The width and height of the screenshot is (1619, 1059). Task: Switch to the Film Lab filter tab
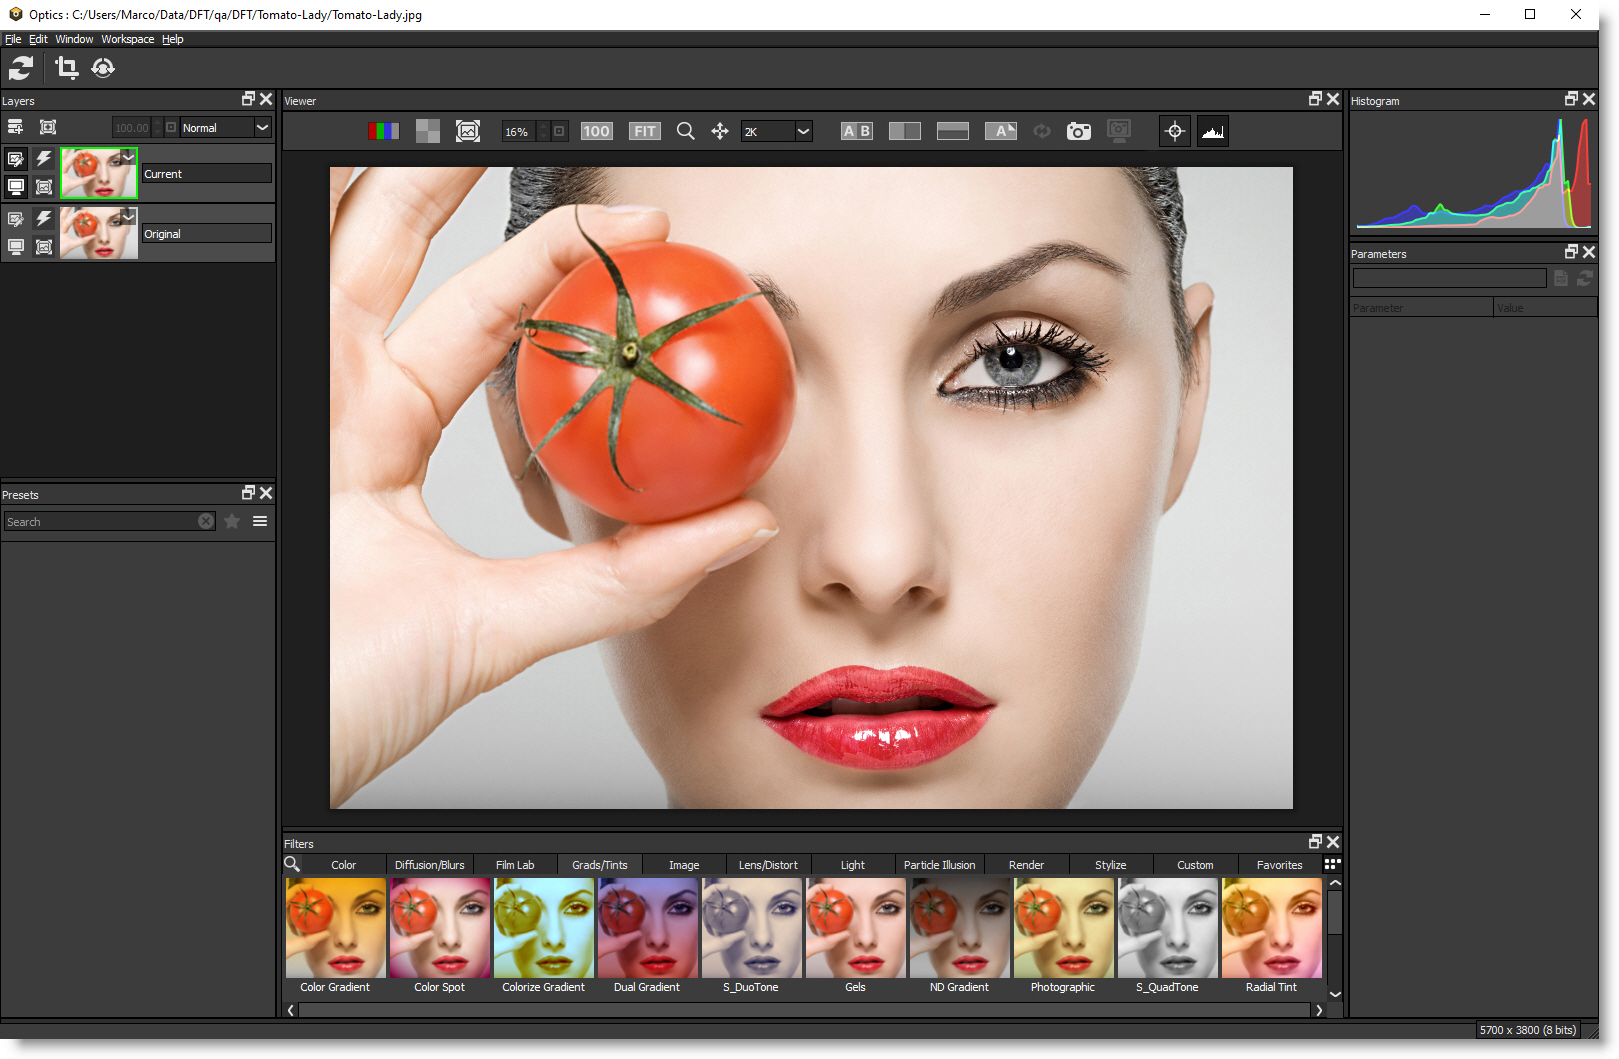coord(515,865)
